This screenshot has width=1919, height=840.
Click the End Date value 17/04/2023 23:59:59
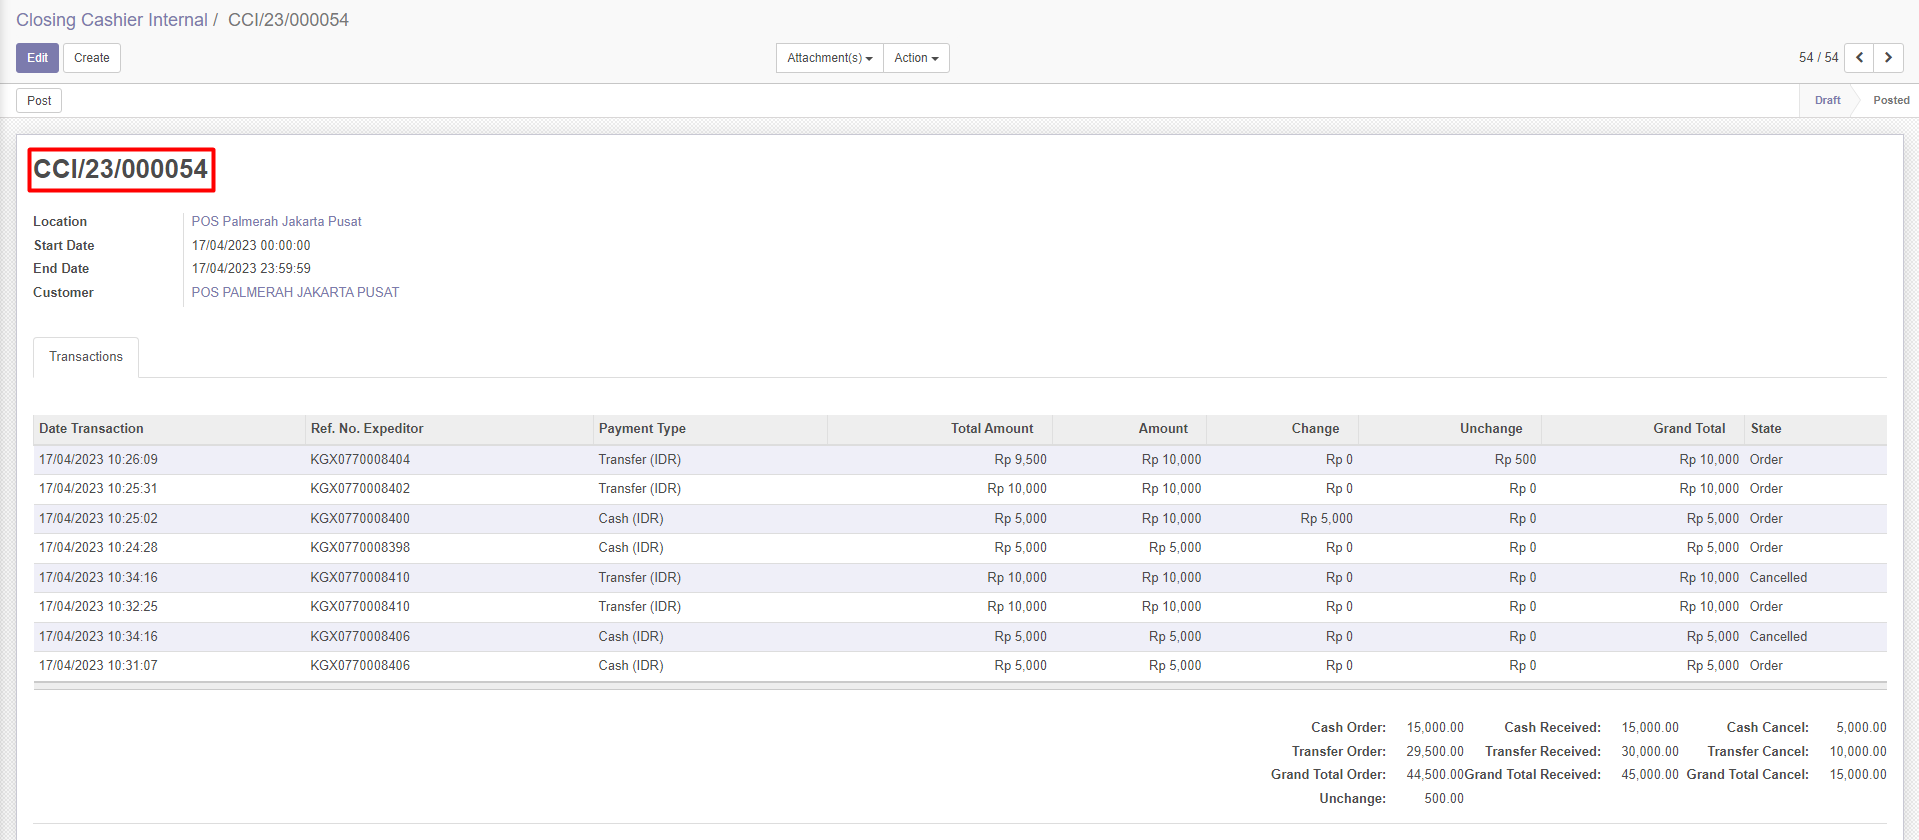pos(251,269)
